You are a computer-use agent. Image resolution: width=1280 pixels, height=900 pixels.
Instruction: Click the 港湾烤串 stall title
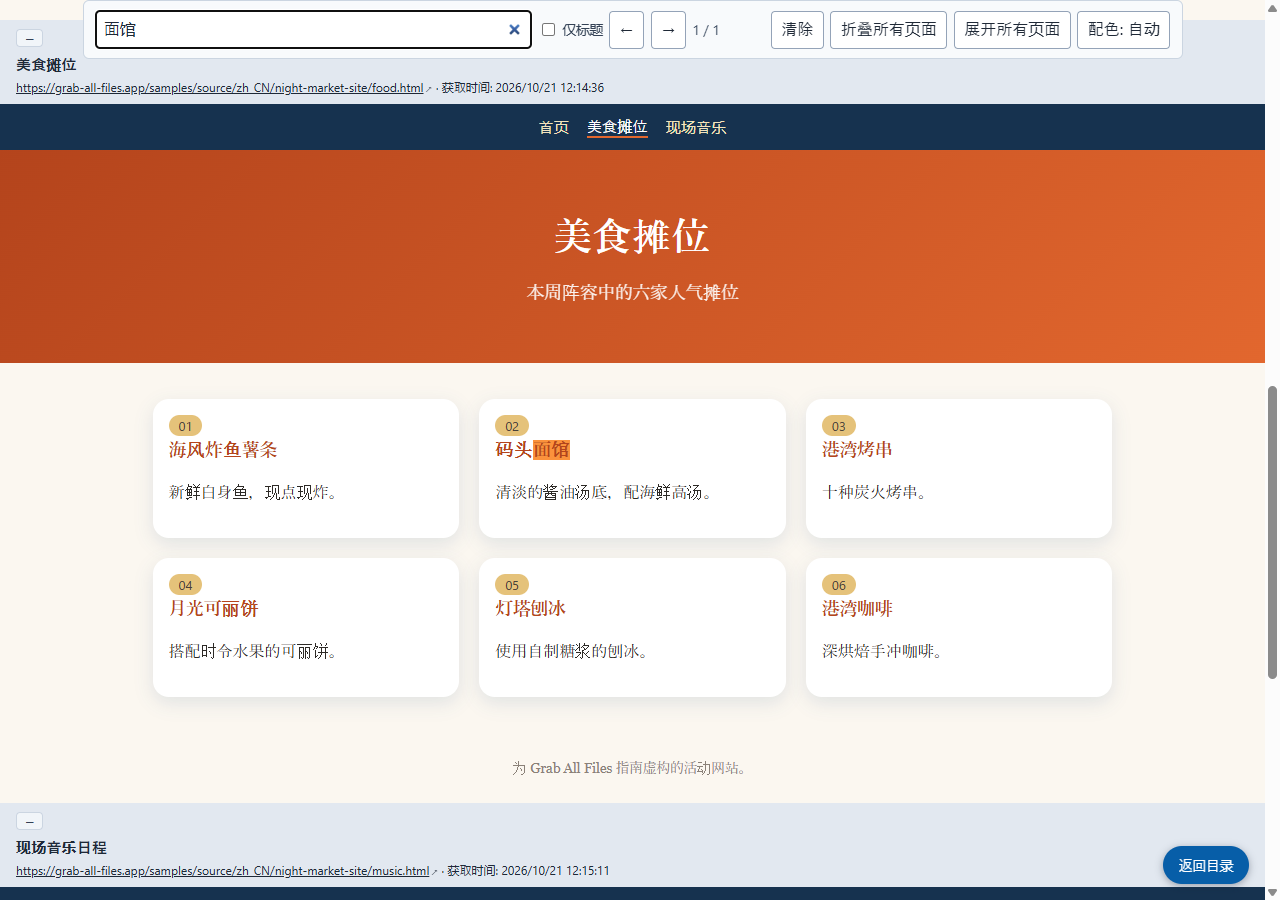pos(858,450)
